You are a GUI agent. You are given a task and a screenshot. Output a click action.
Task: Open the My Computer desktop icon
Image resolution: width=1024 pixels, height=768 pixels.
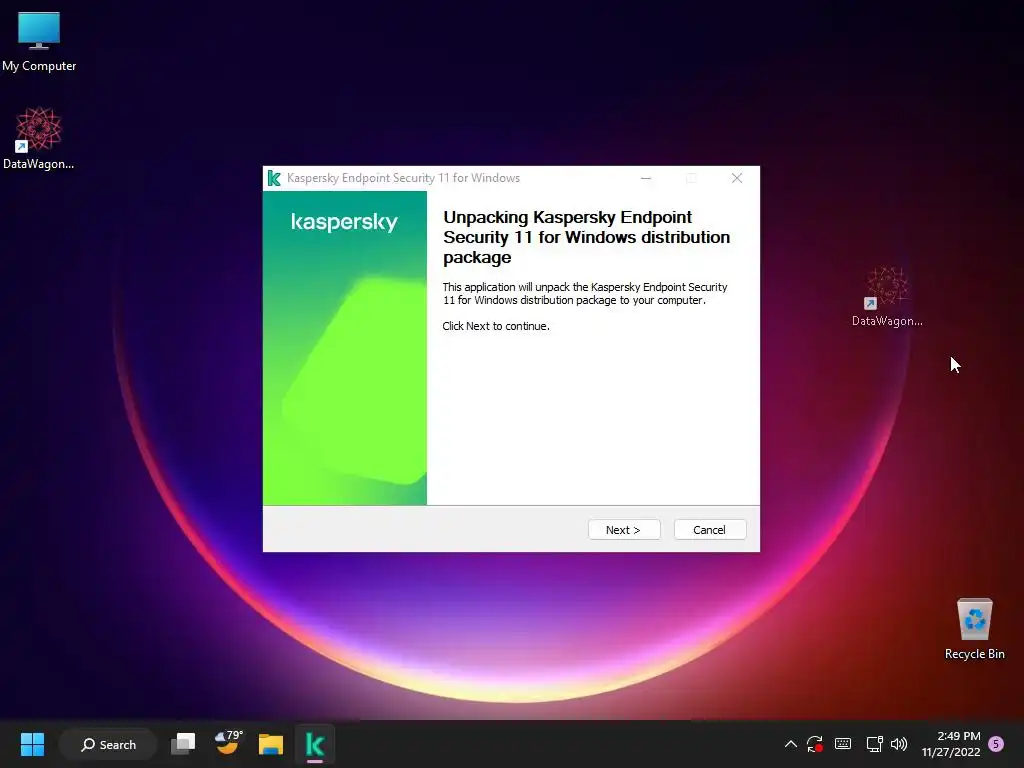click(x=39, y=42)
